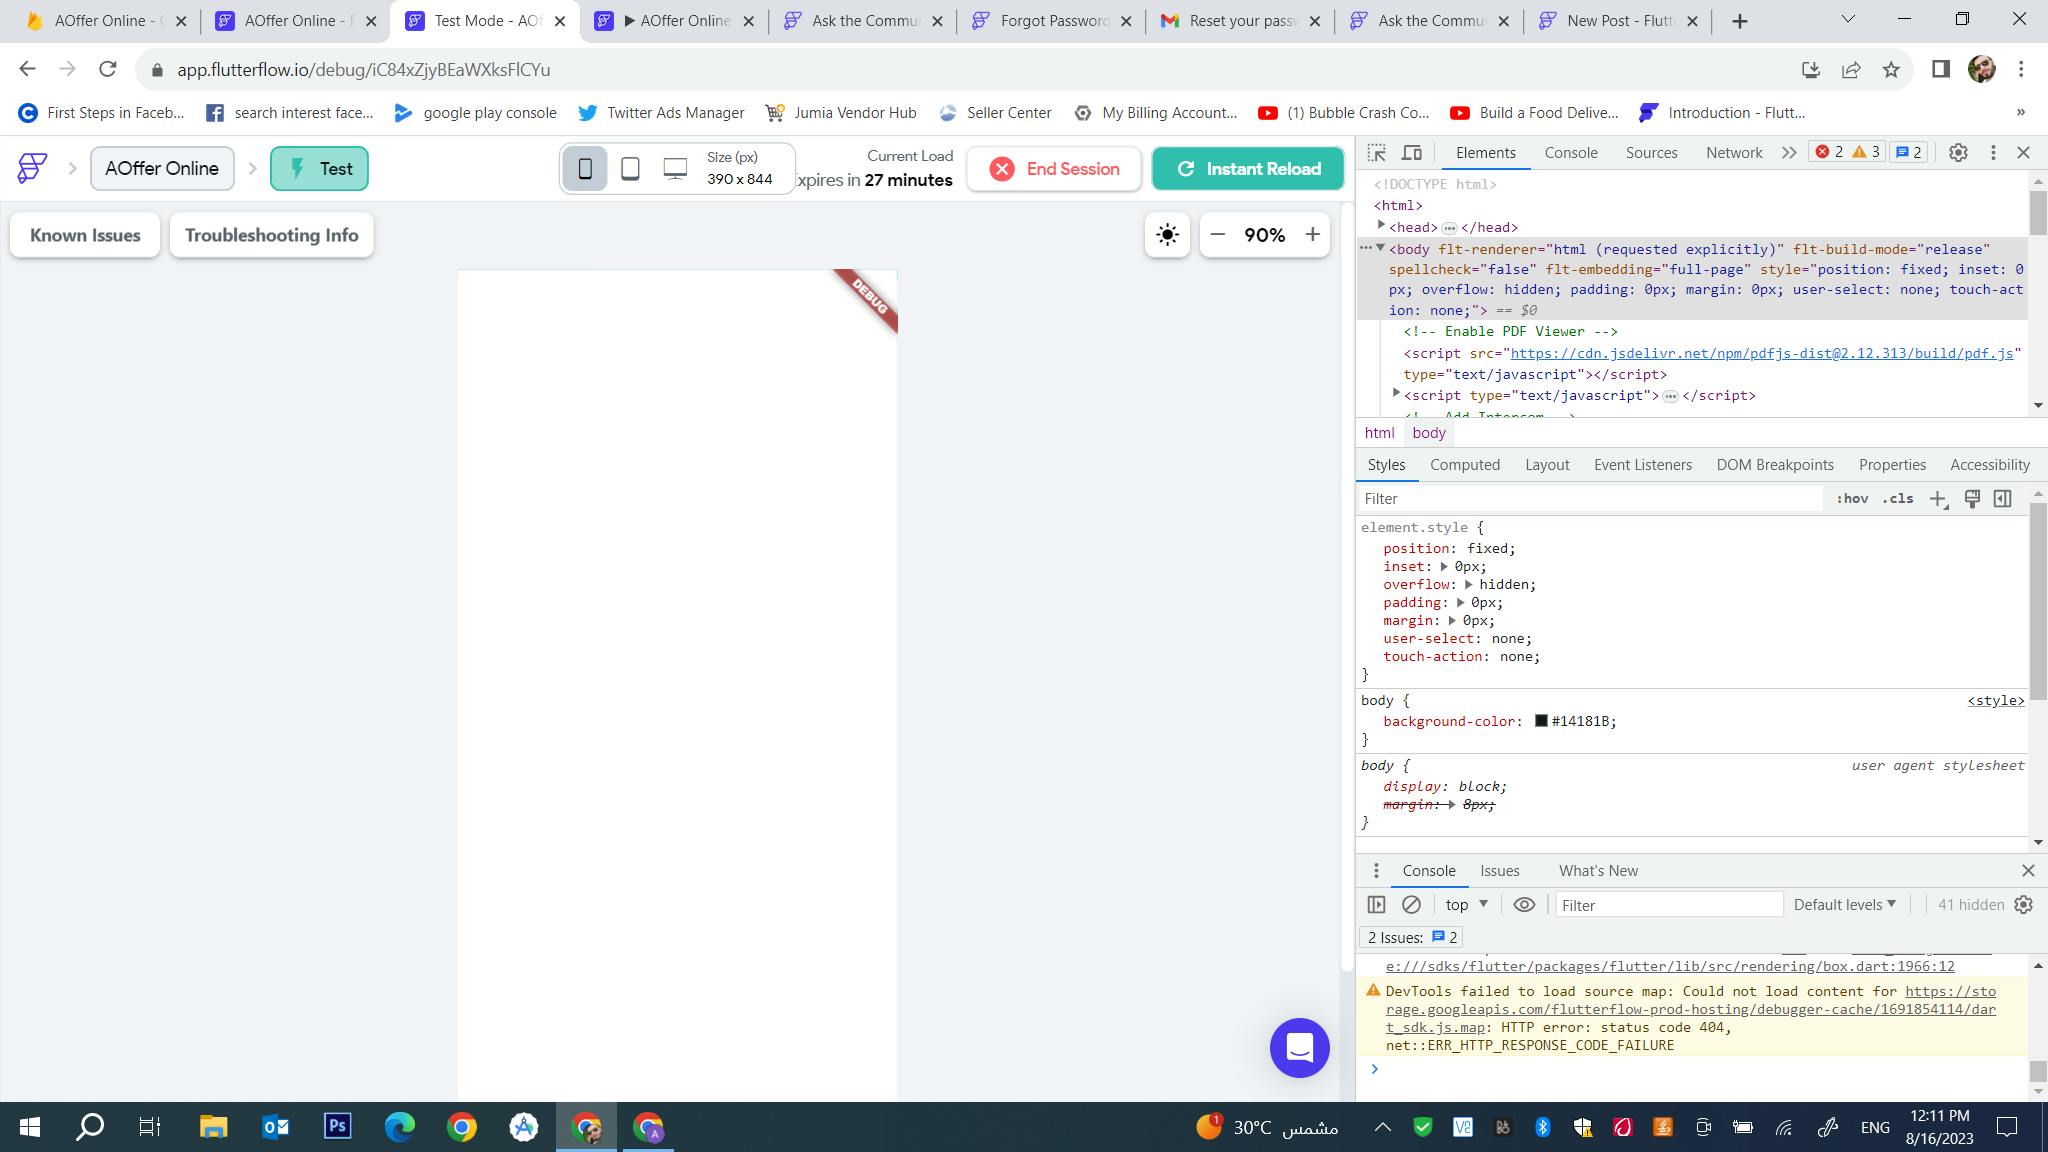The height and width of the screenshot is (1152, 2048).
Task: Select the phone device preview icon
Action: coord(585,169)
